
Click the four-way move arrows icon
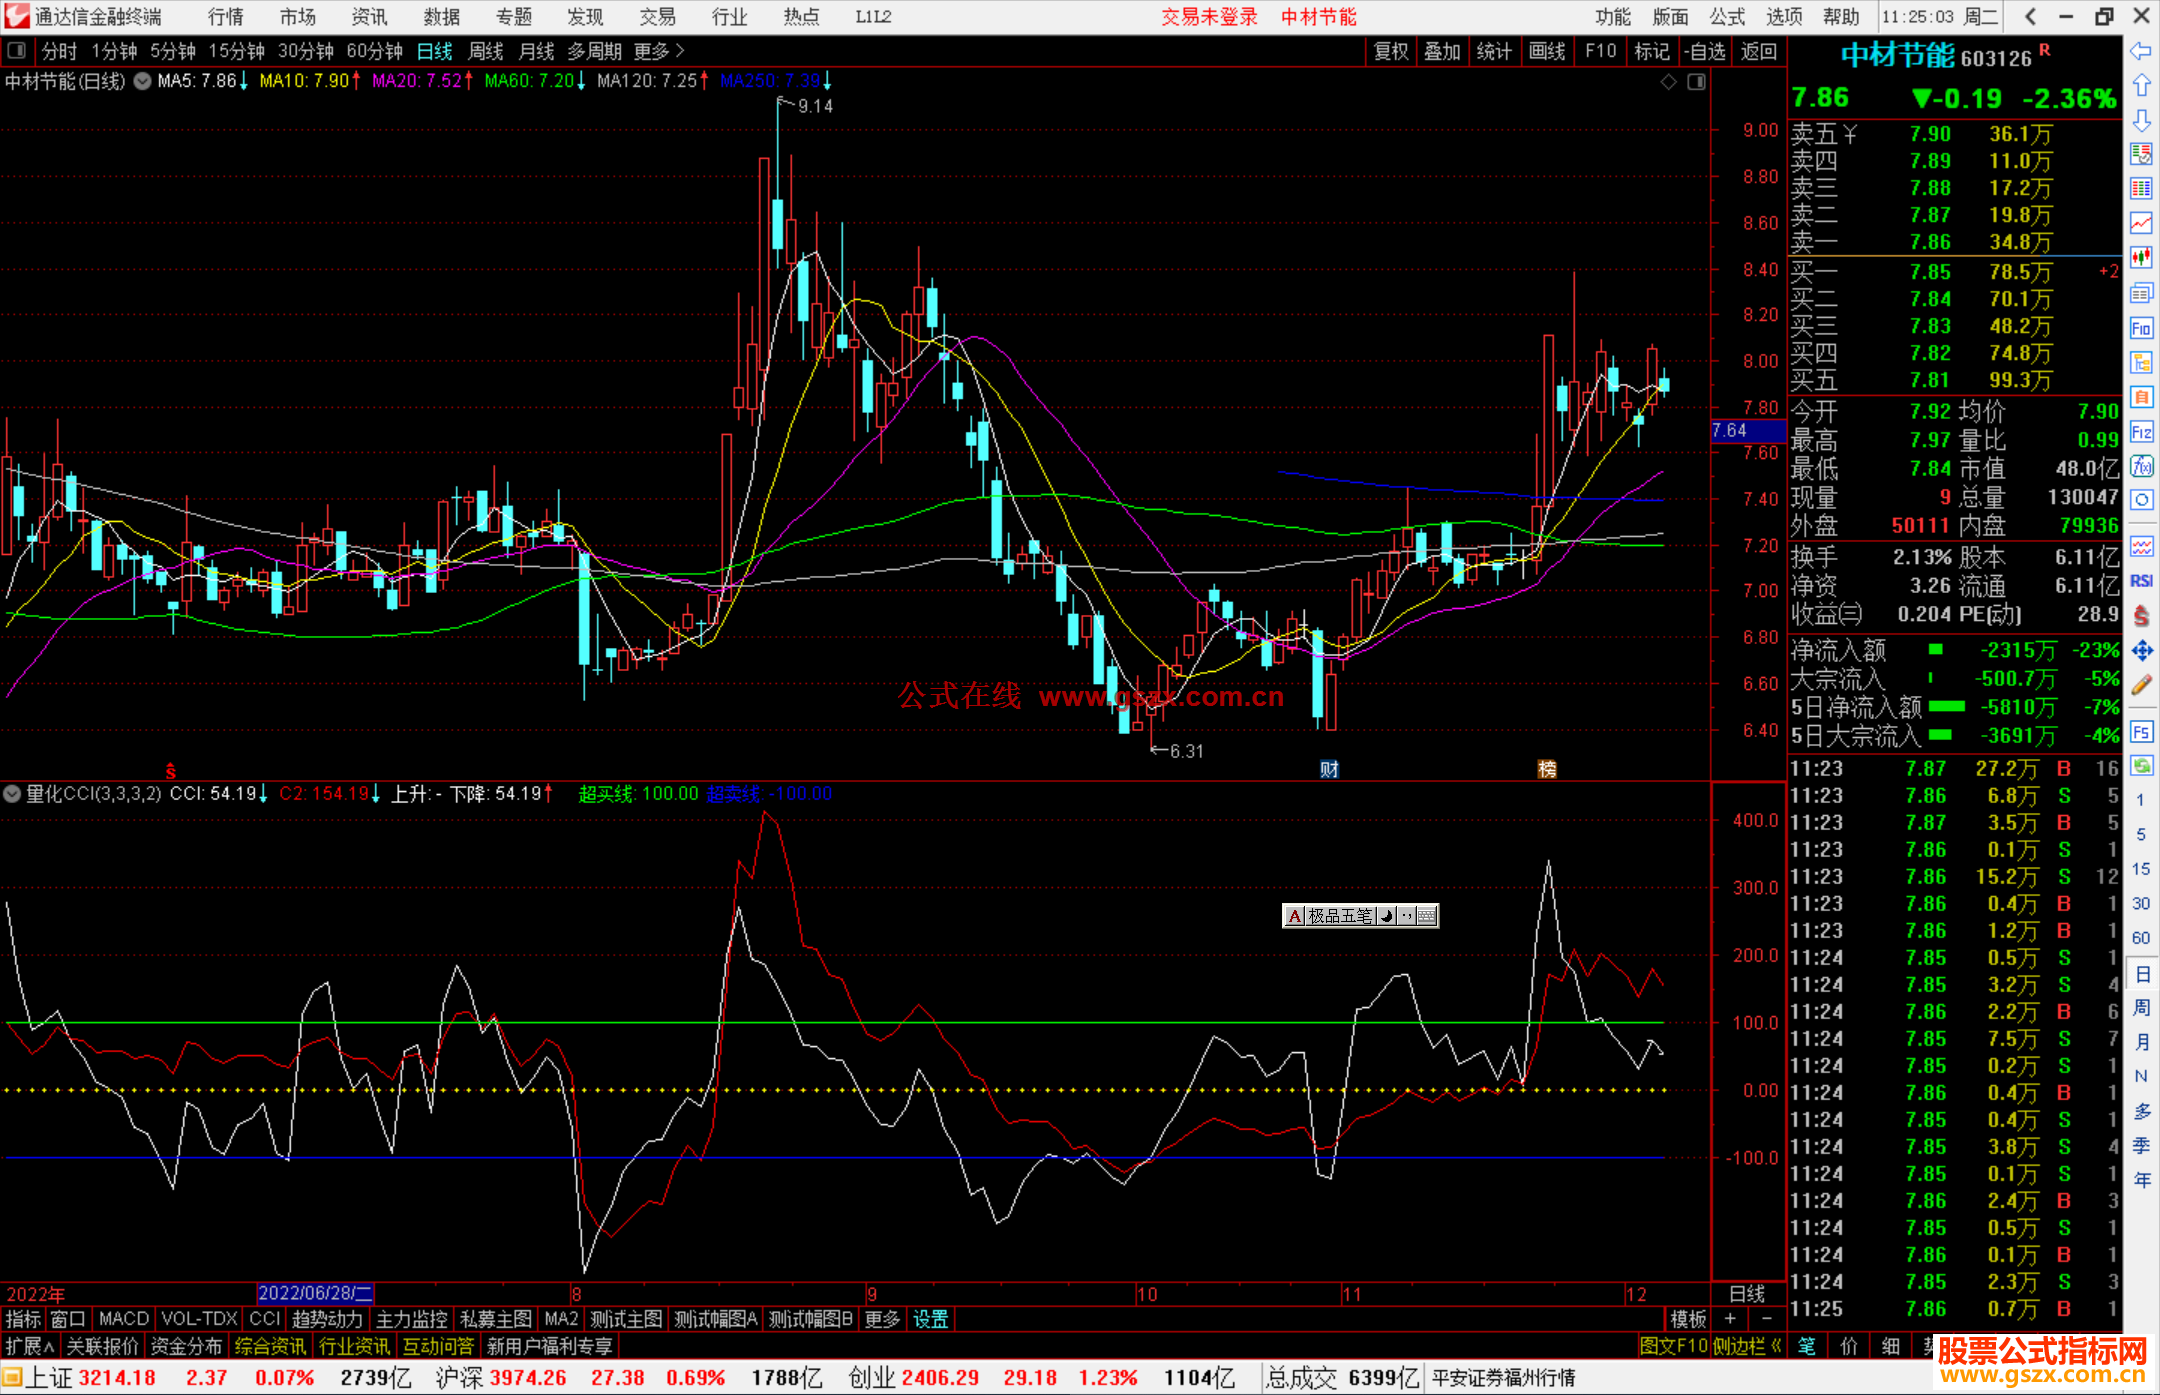2141,651
